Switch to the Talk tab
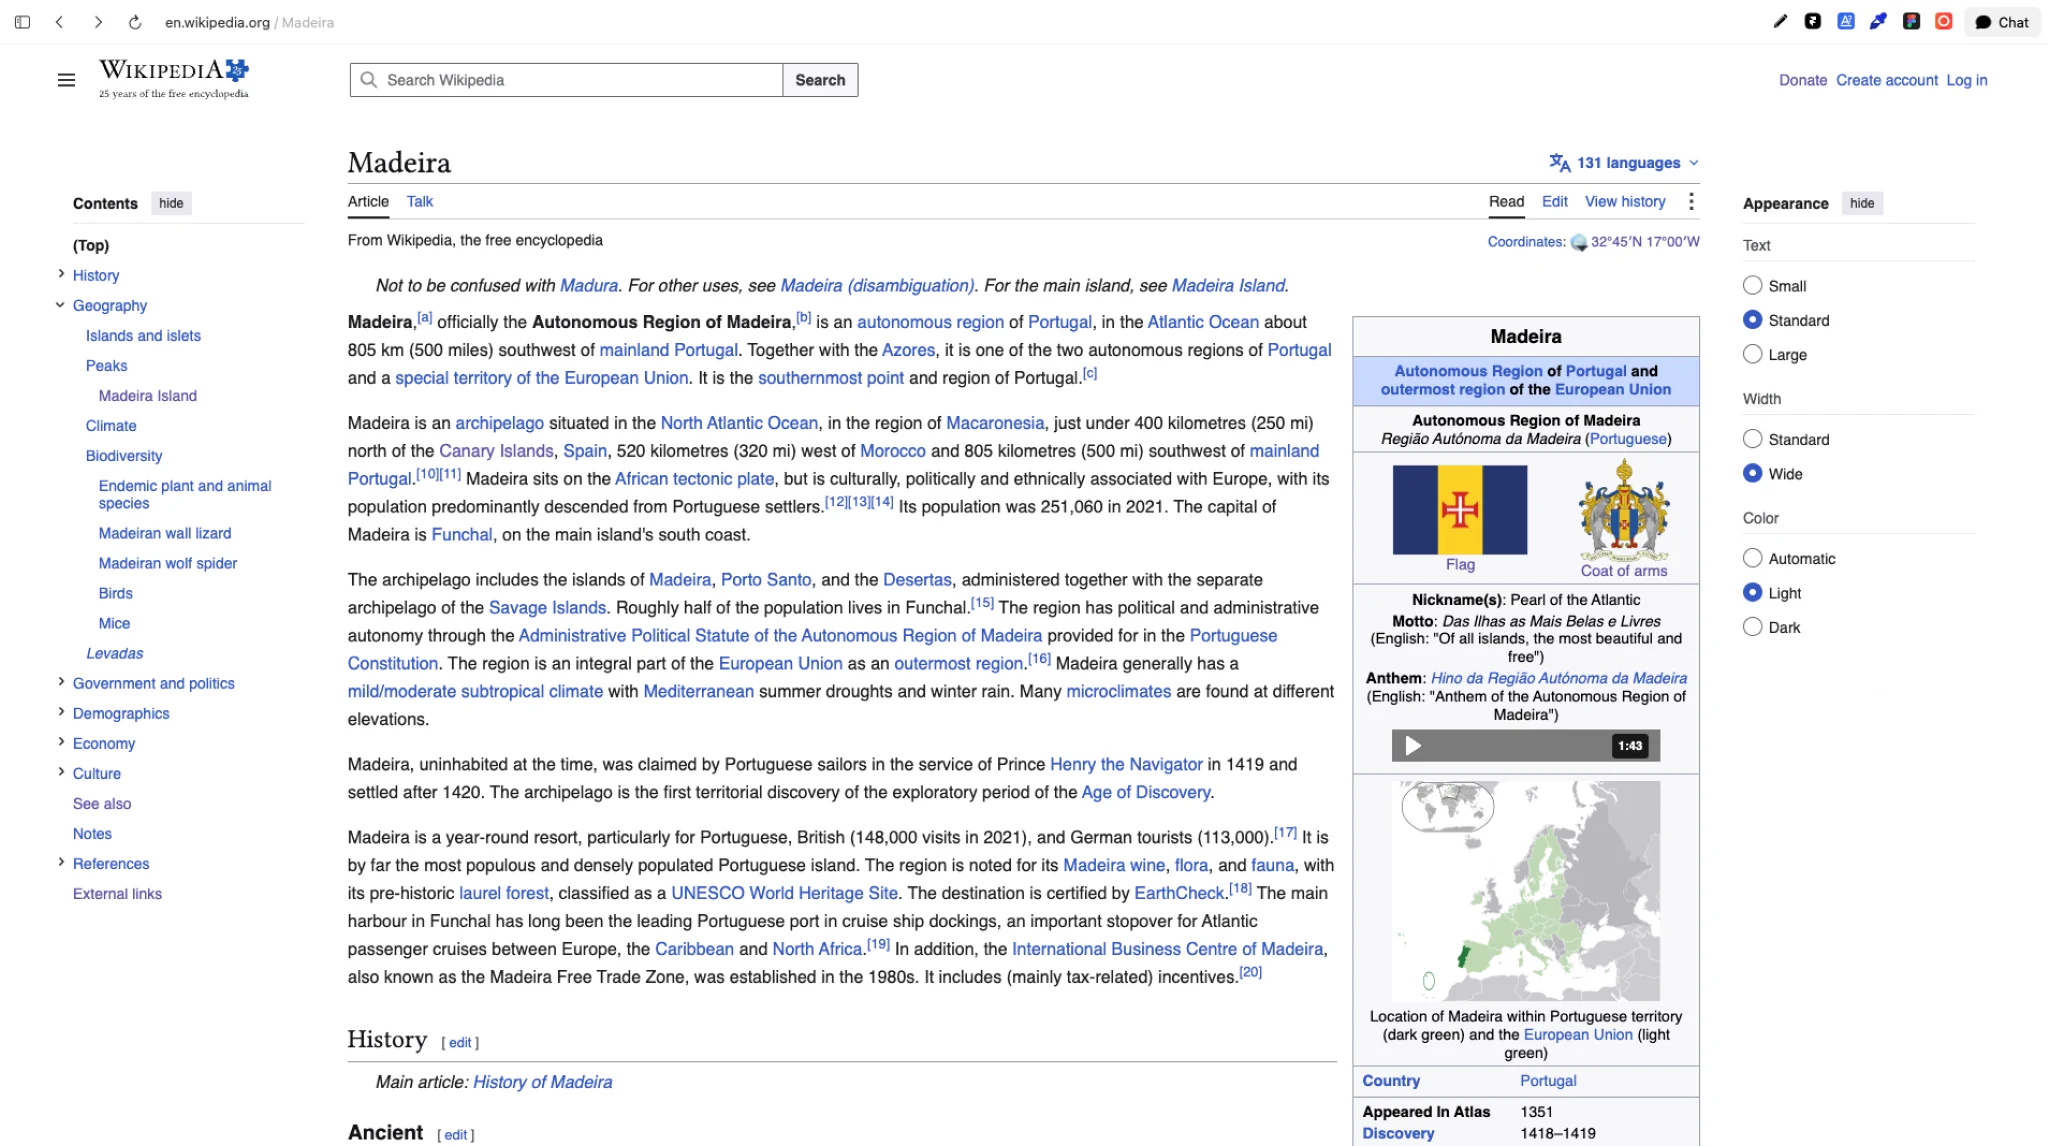Viewport: 2048px width, 1146px height. tap(419, 202)
